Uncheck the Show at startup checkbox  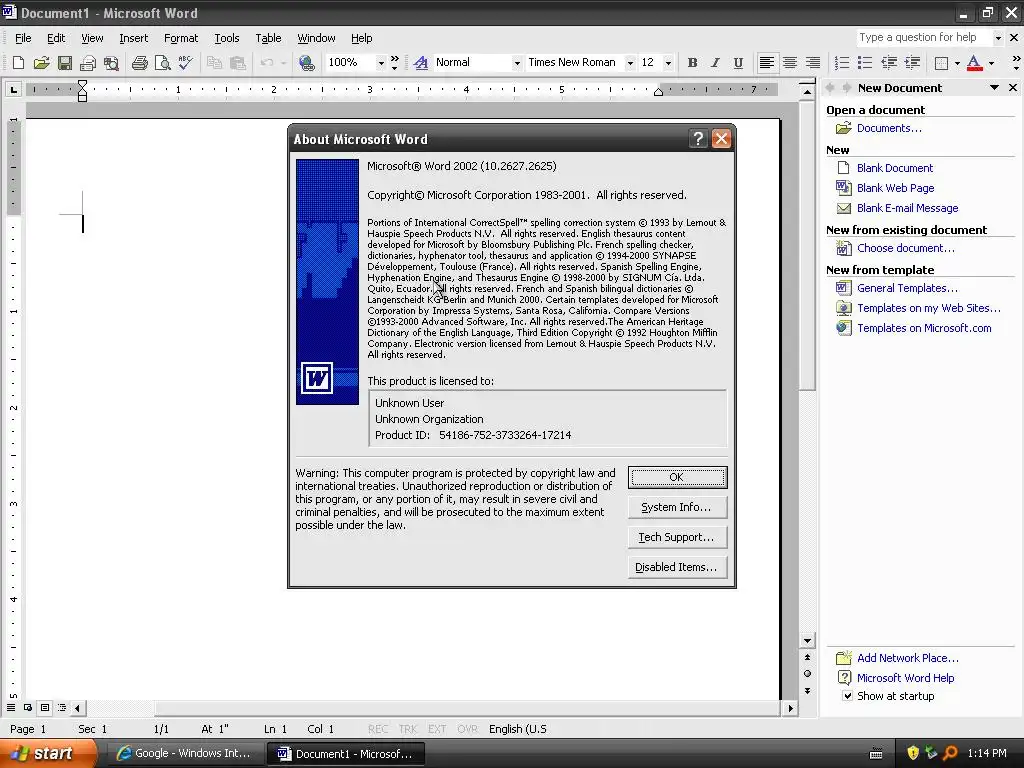click(847, 696)
